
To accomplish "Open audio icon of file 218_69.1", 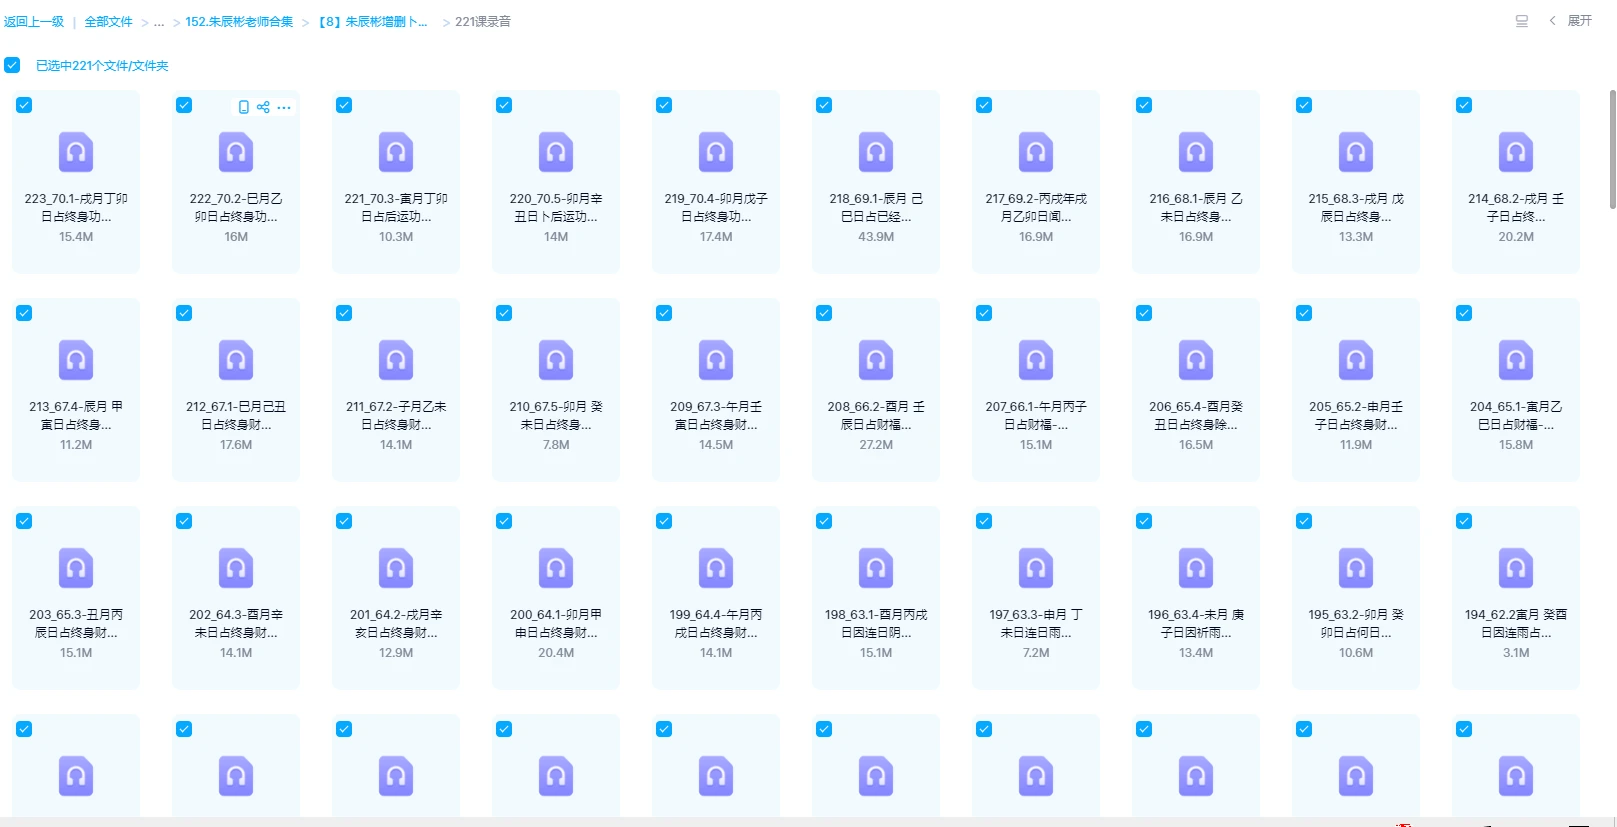I will [x=876, y=152].
